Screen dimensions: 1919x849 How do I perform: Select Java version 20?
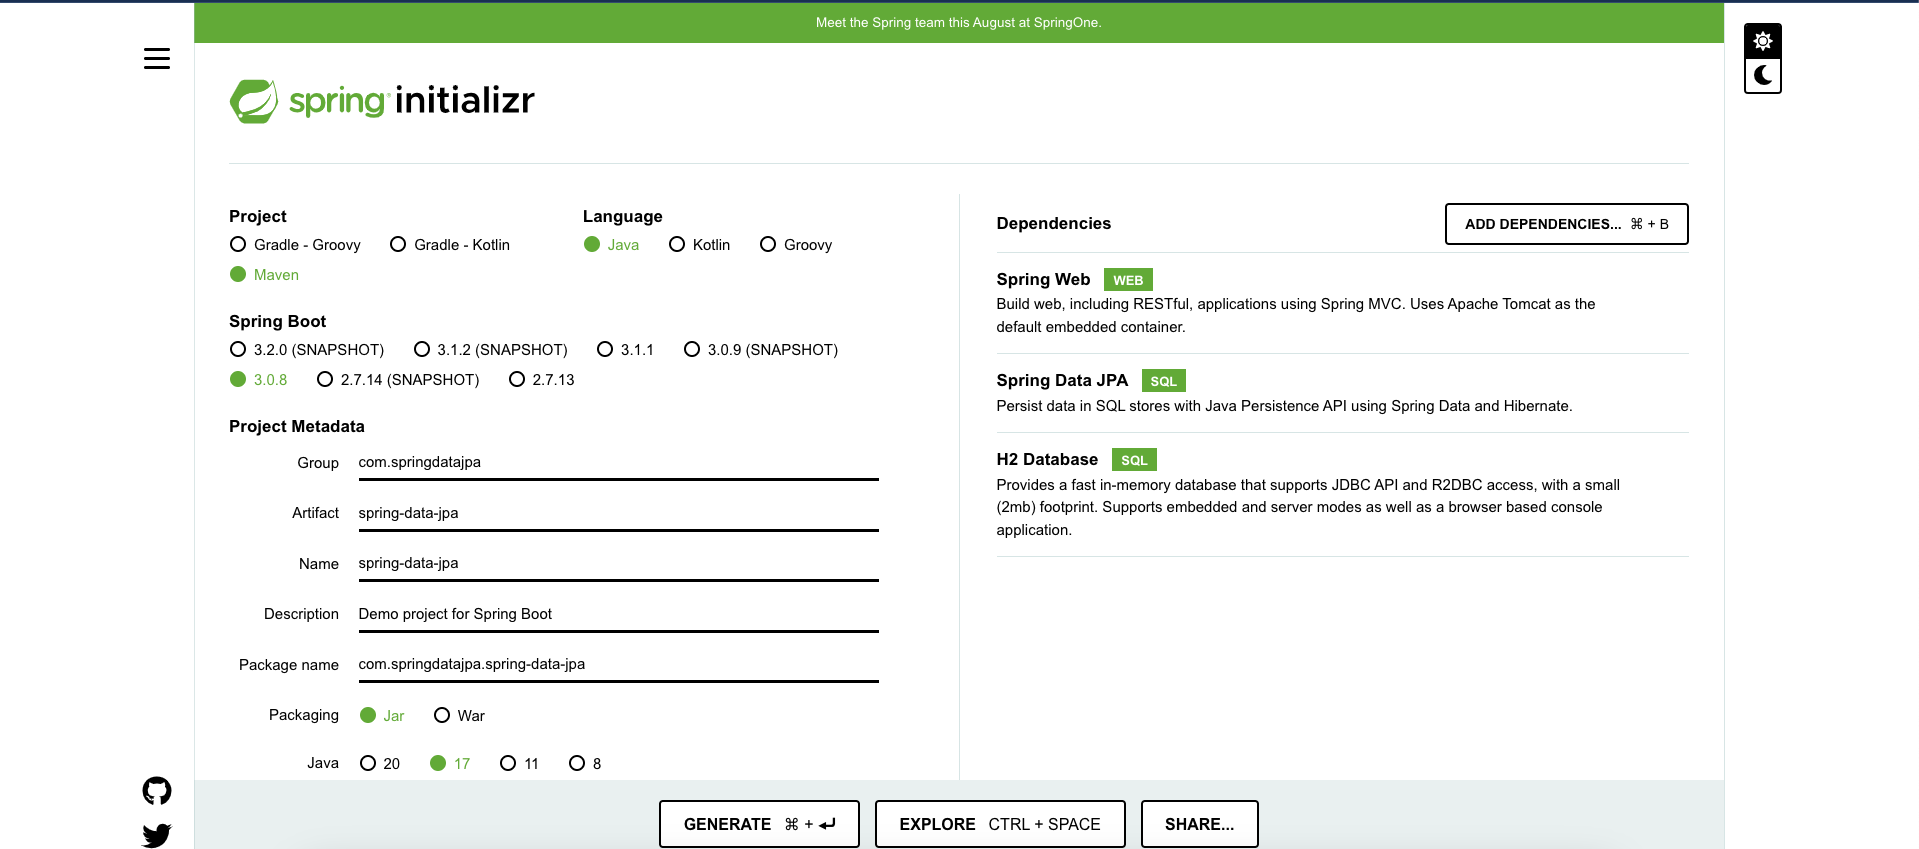point(380,764)
